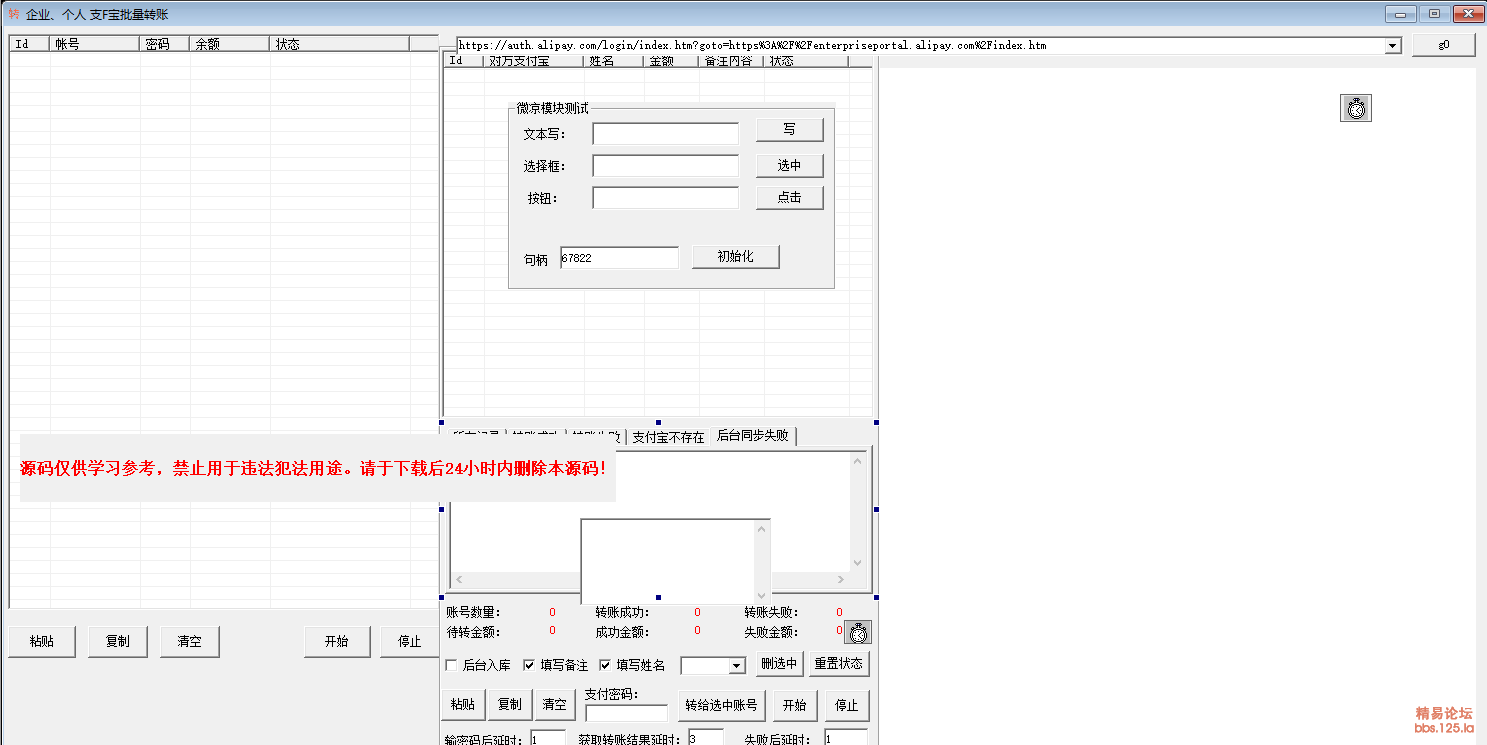Image resolution: width=1487 pixels, height=745 pixels.
Task: Click the 账号数量 label
Action: [473, 612]
